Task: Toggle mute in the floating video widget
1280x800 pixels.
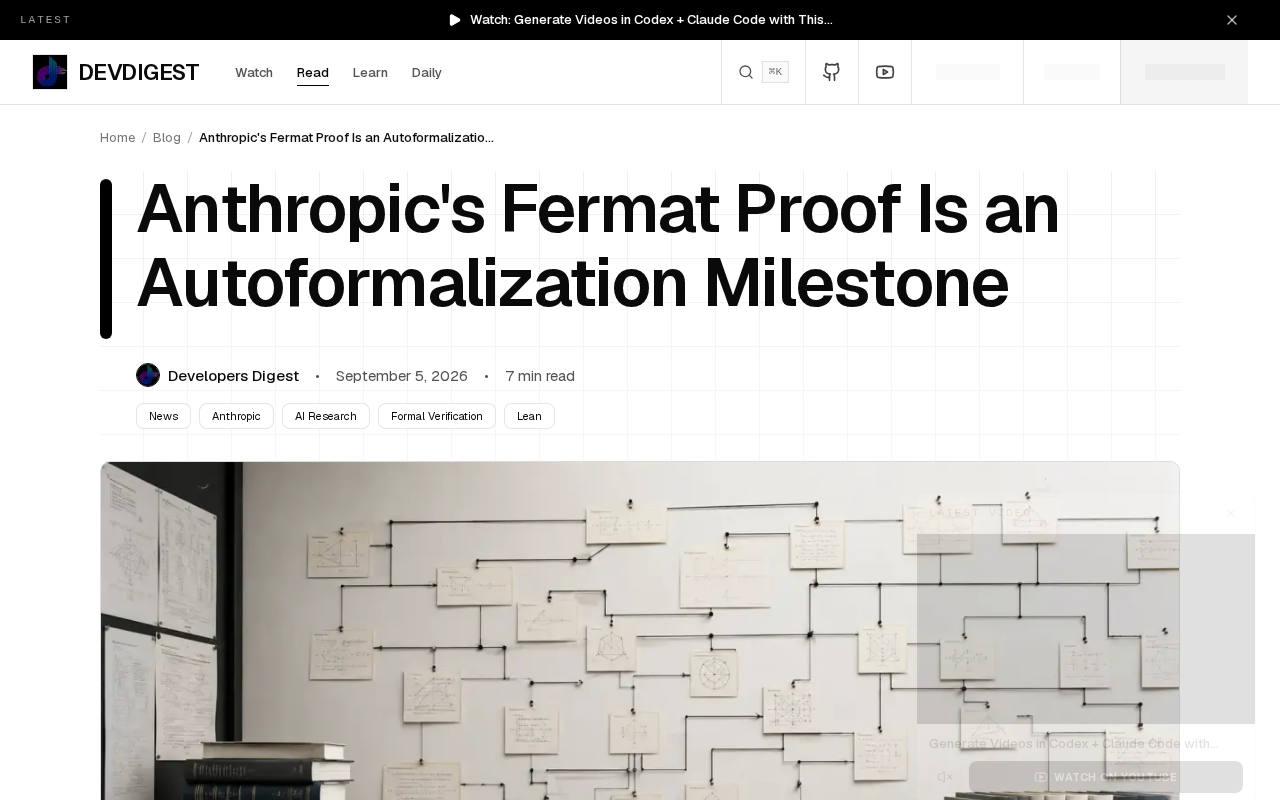Action: click(945, 777)
